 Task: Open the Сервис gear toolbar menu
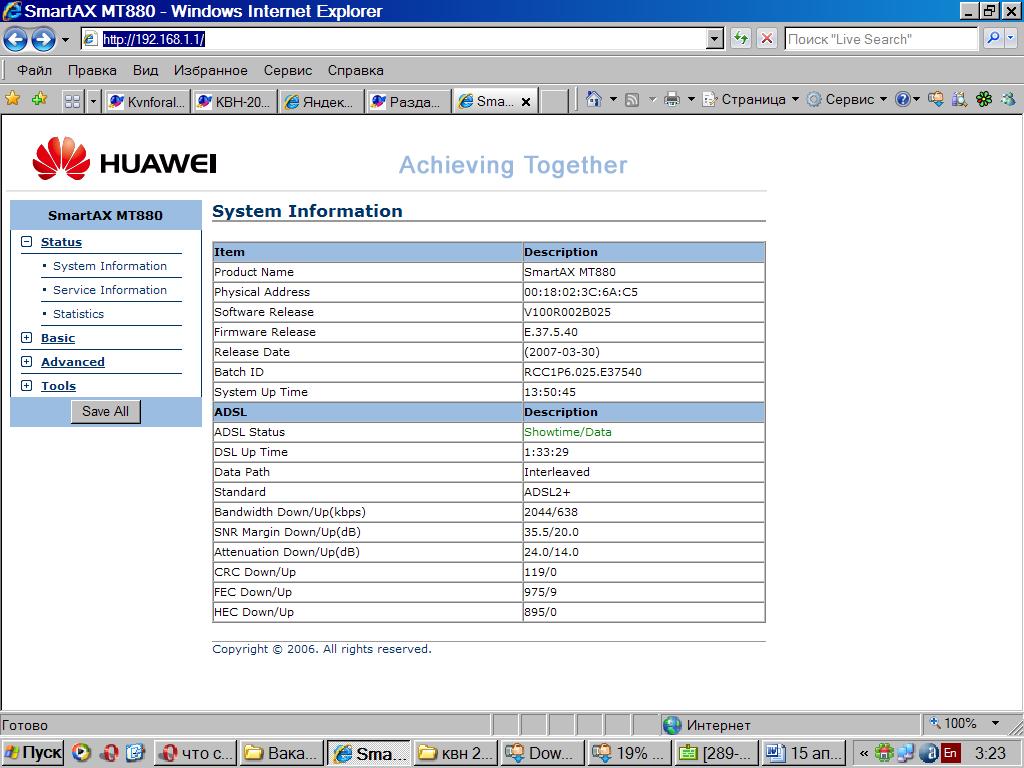(846, 99)
